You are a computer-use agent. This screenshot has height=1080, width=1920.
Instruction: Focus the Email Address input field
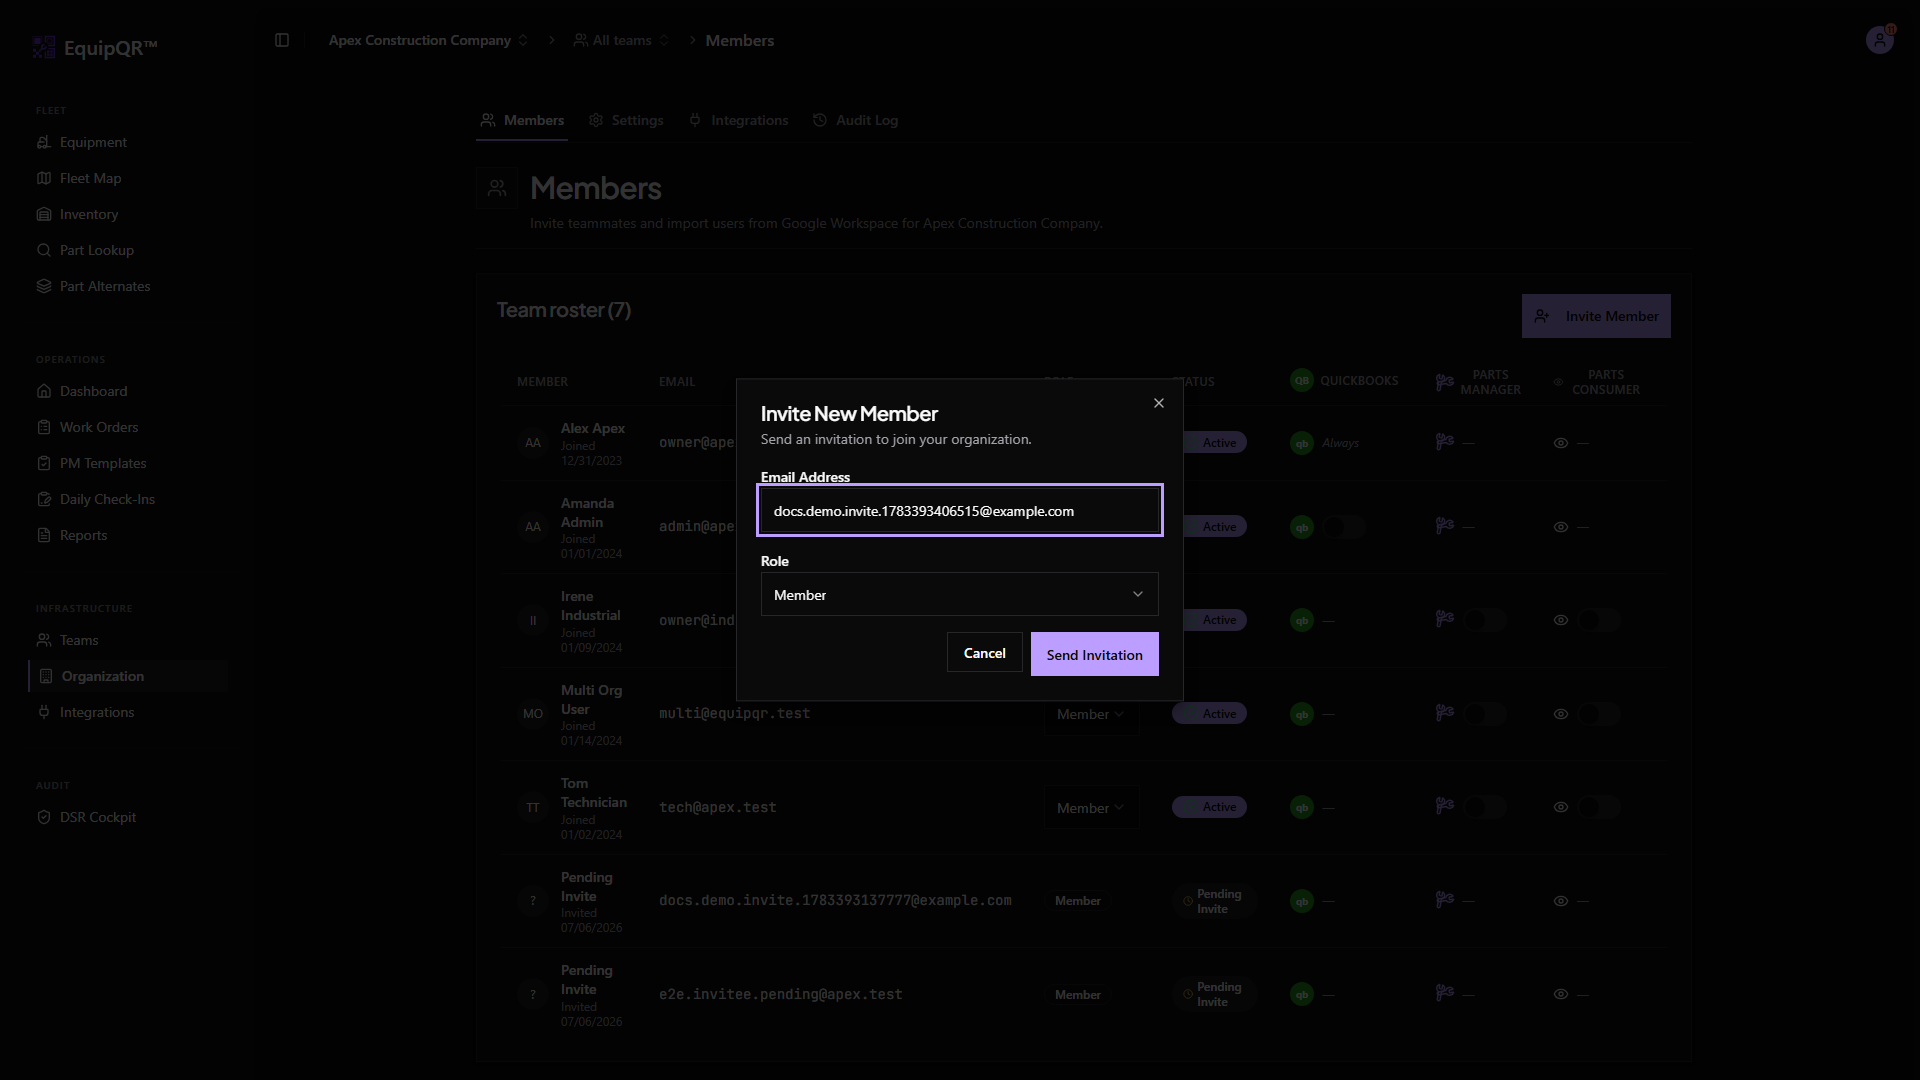959,511
